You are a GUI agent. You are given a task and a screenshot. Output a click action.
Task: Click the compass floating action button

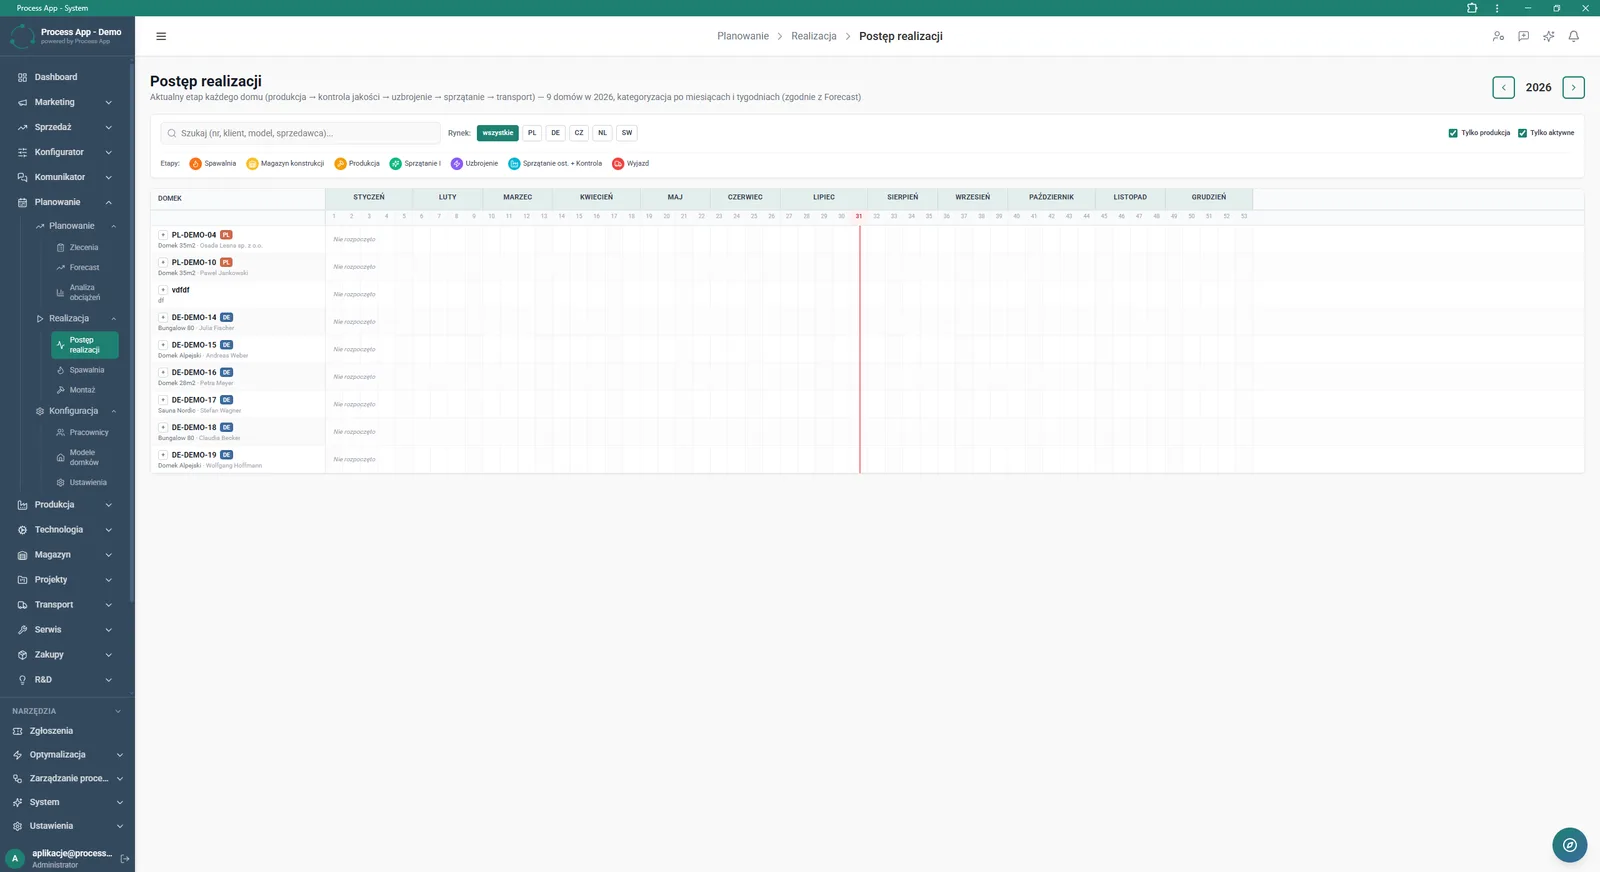(x=1570, y=845)
